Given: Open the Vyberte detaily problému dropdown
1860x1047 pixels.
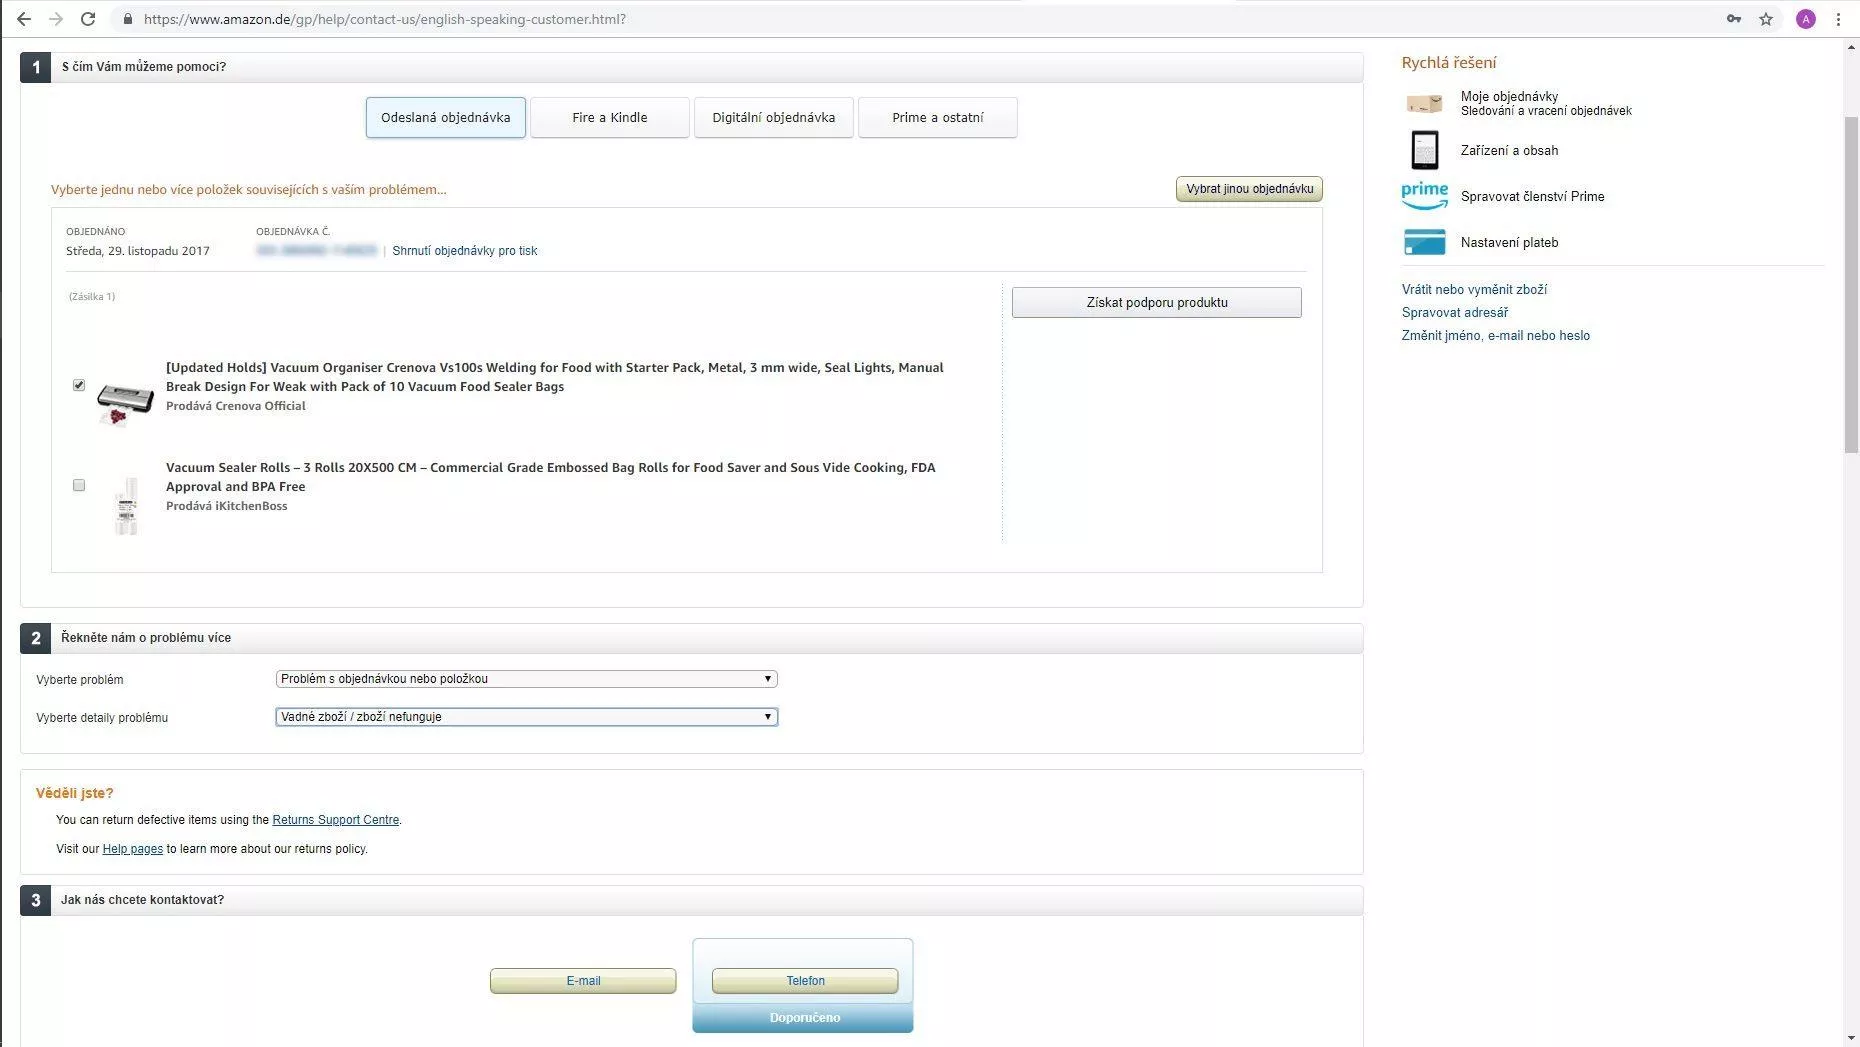Looking at the screenshot, I should click(526, 717).
